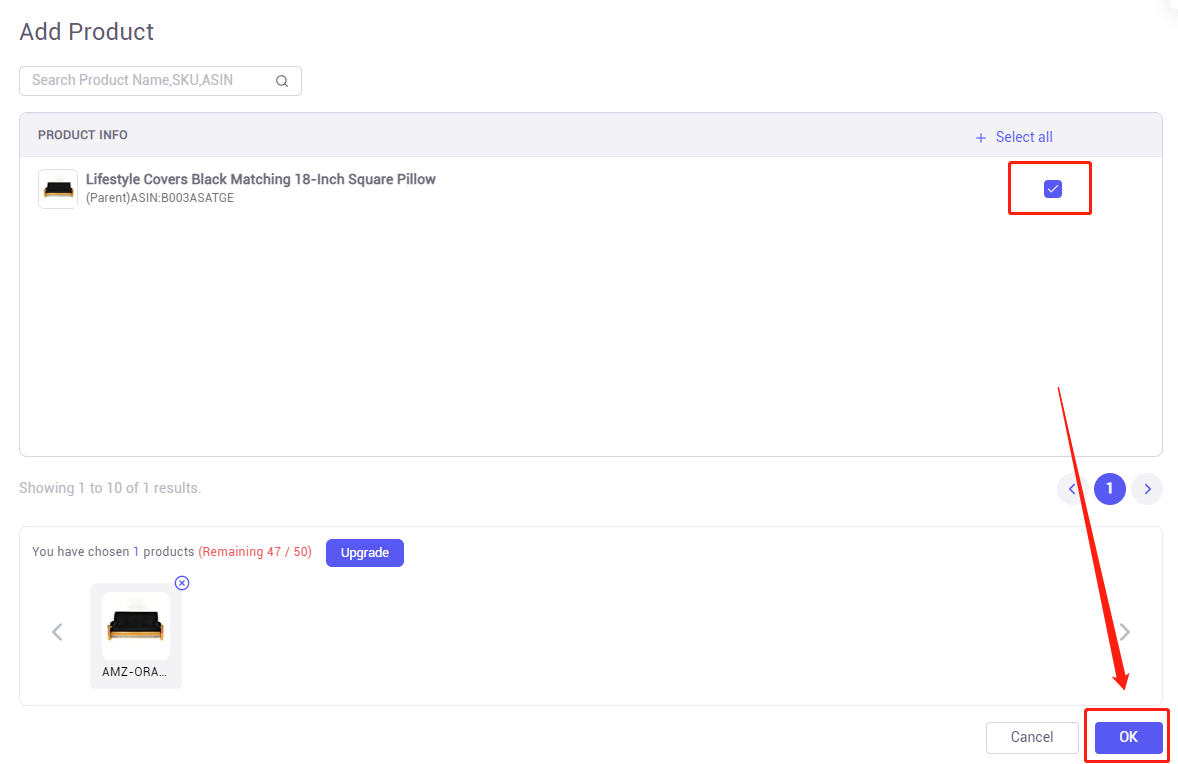Click the AMZ-ORA... product label
The height and width of the screenshot is (764, 1178).
click(x=134, y=672)
